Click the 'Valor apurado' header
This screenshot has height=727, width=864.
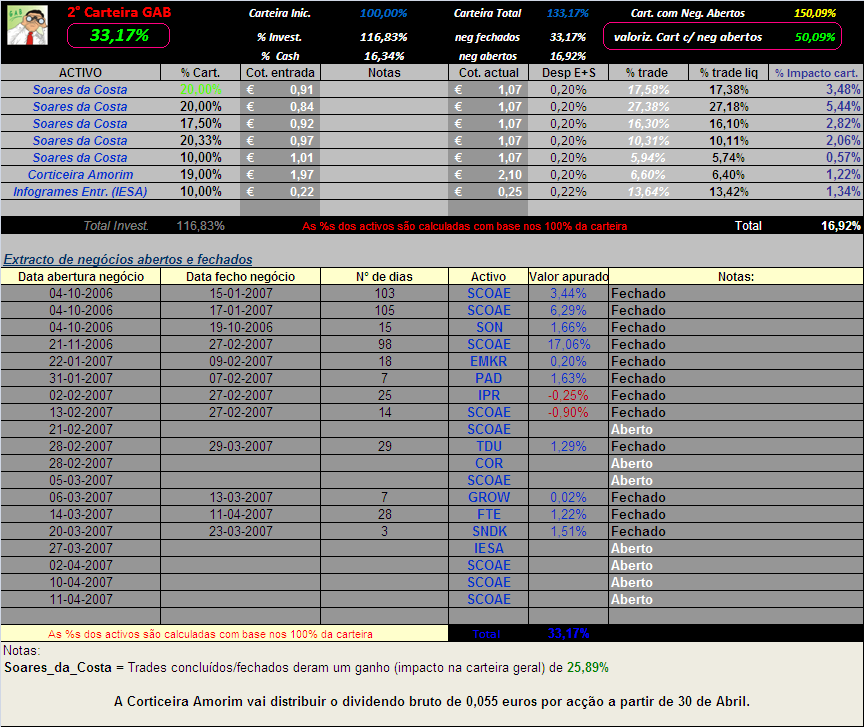tap(568, 277)
